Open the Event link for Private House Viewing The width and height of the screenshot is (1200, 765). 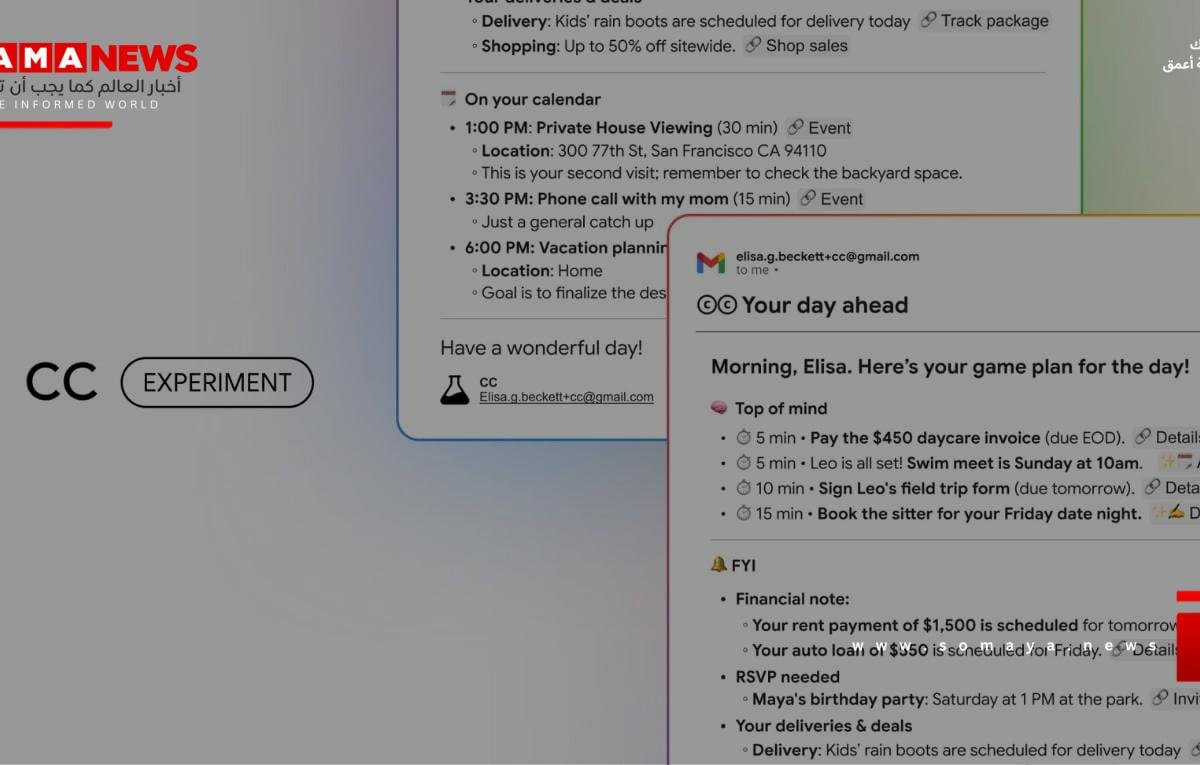819,128
